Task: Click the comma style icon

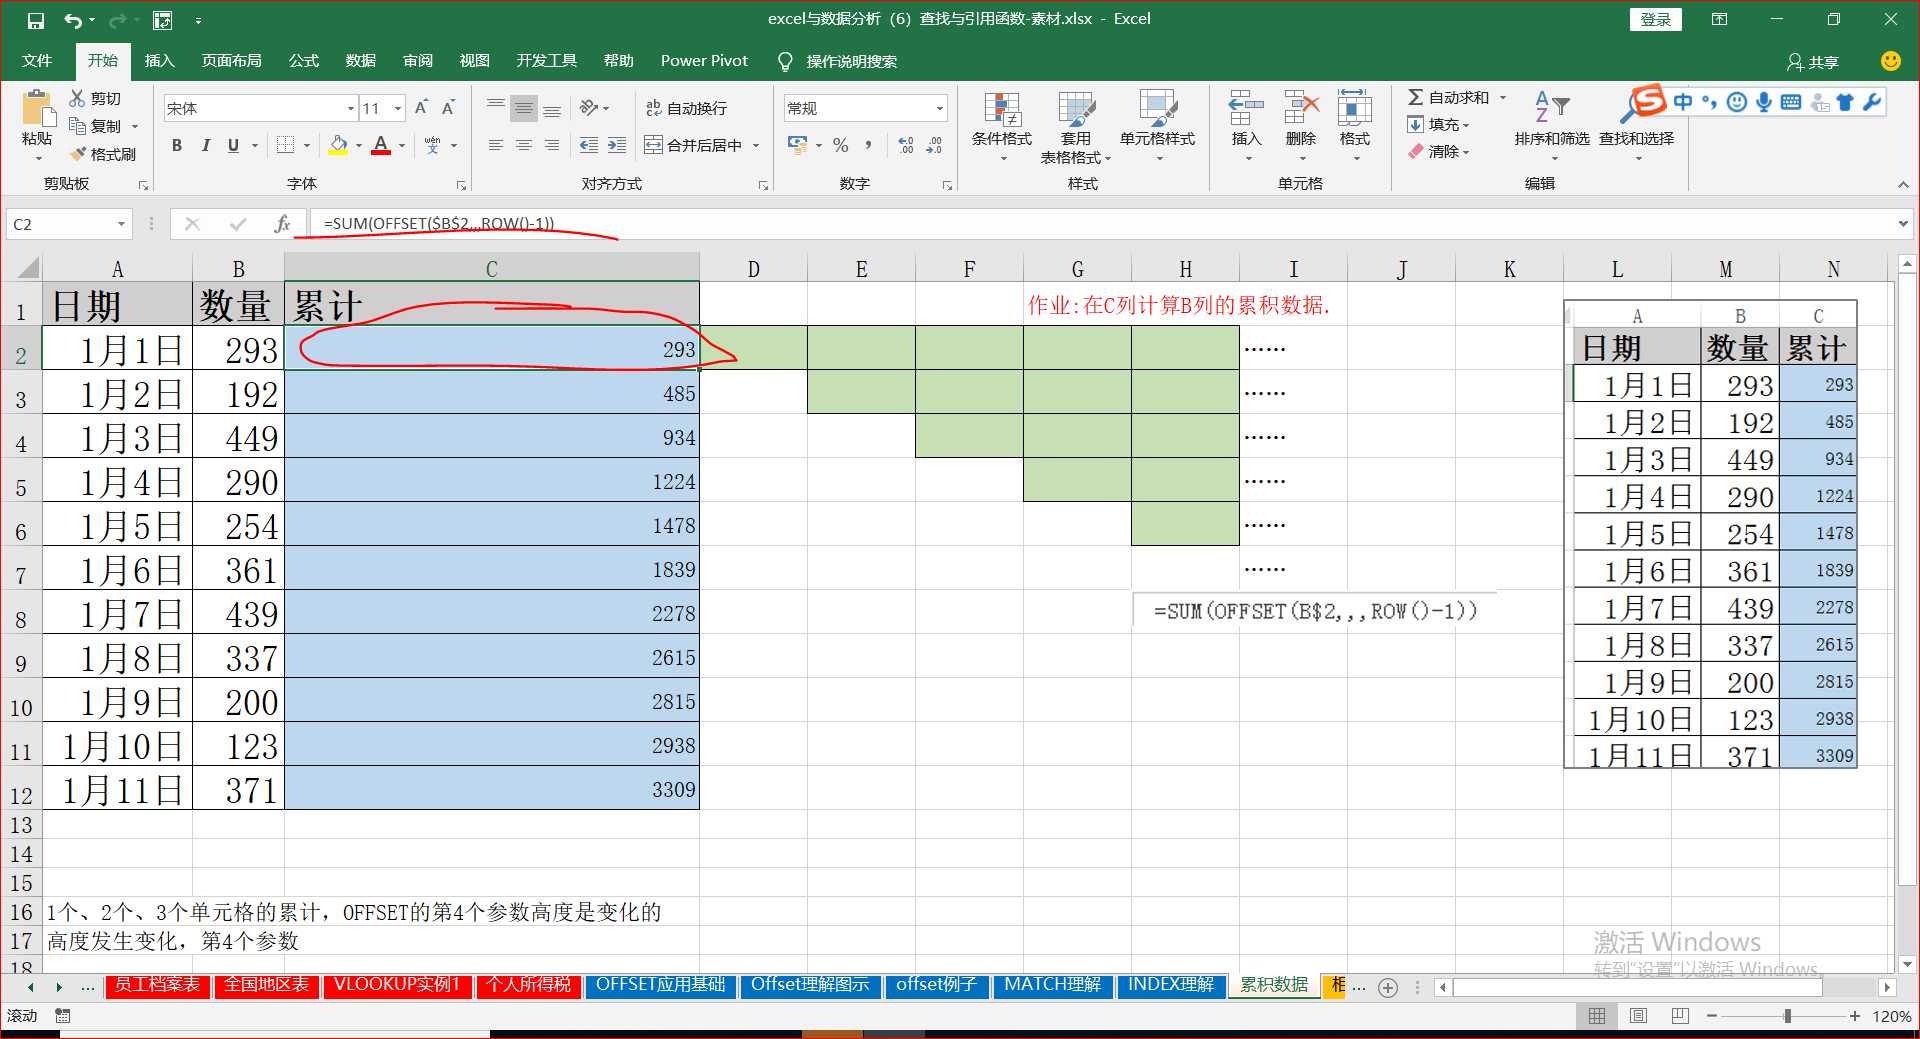Action: click(x=868, y=146)
